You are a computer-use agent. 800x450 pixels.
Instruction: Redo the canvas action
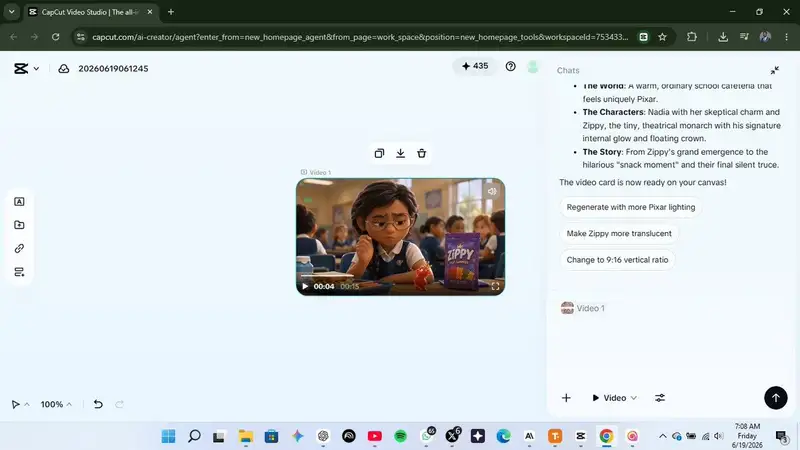[x=119, y=404]
